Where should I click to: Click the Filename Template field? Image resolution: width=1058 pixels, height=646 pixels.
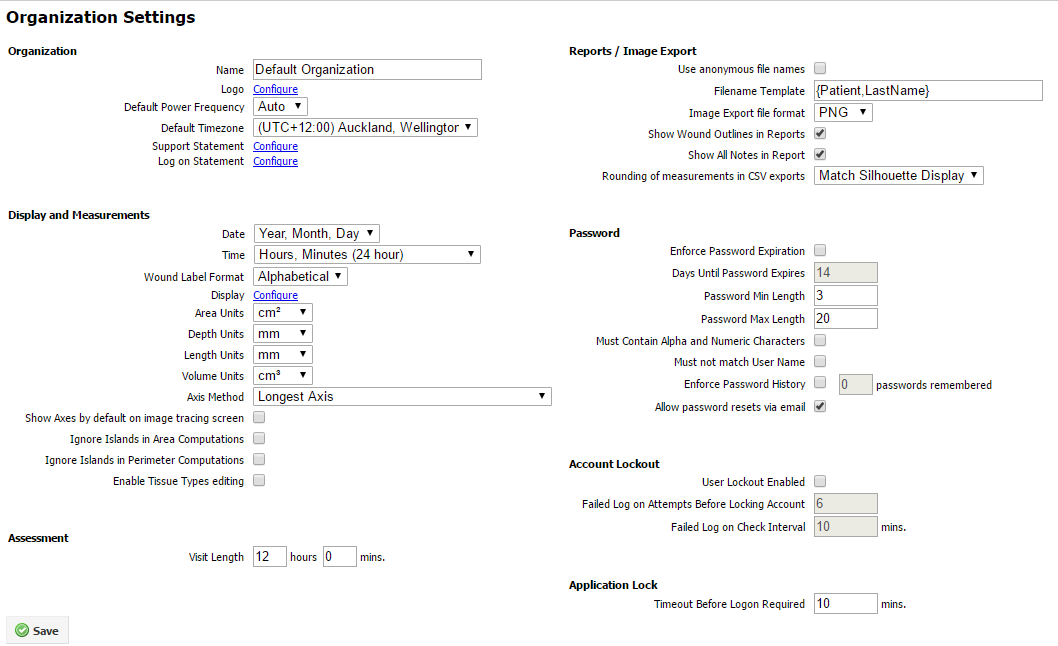pyautogui.click(x=928, y=90)
